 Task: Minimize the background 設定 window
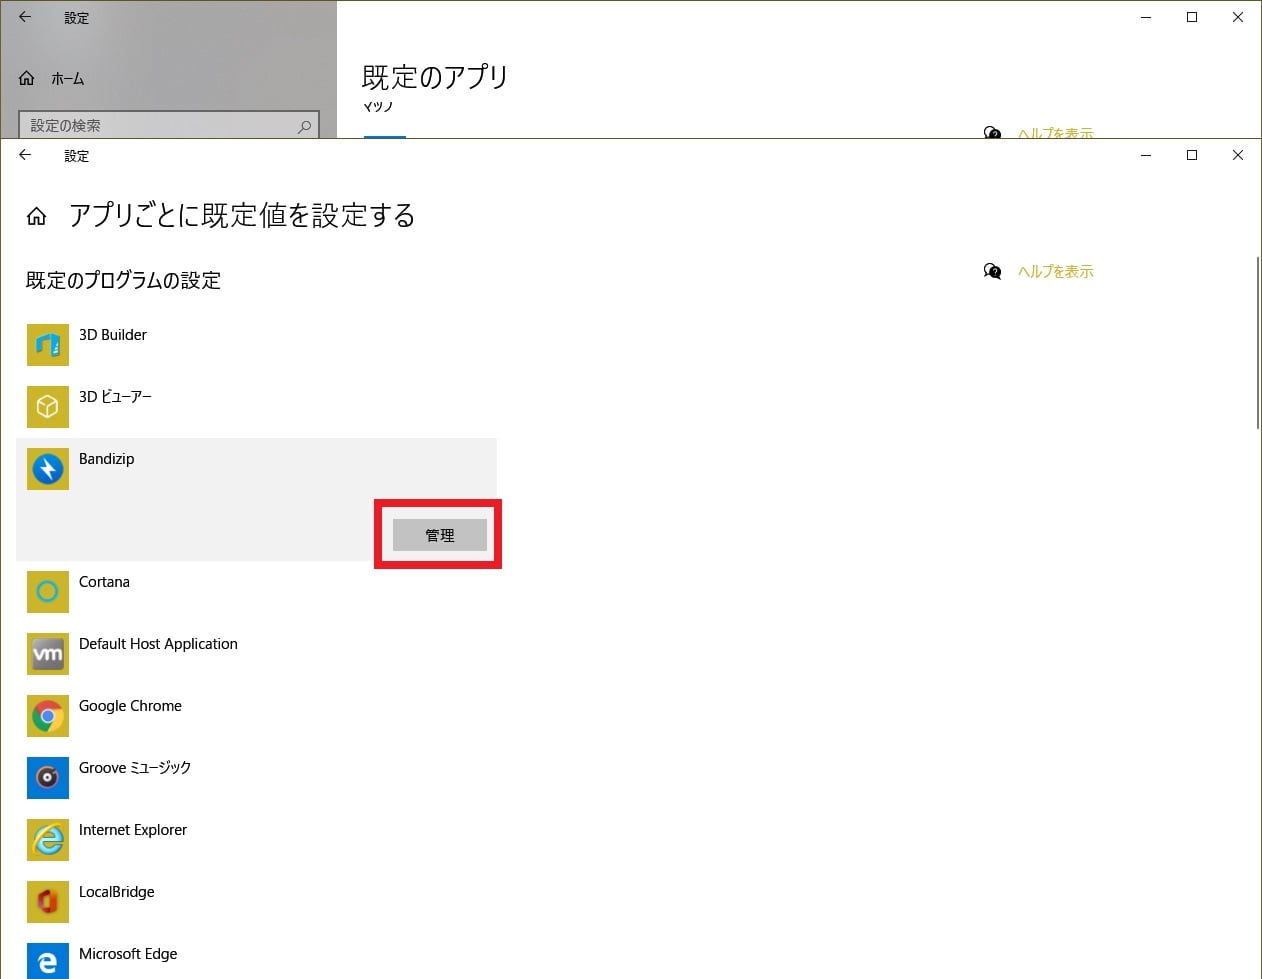click(x=1146, y=17)
